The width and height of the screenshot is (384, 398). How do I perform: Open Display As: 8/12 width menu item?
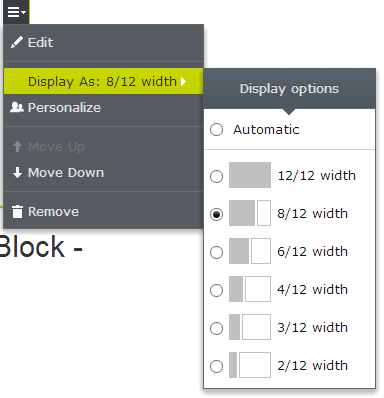104,81
